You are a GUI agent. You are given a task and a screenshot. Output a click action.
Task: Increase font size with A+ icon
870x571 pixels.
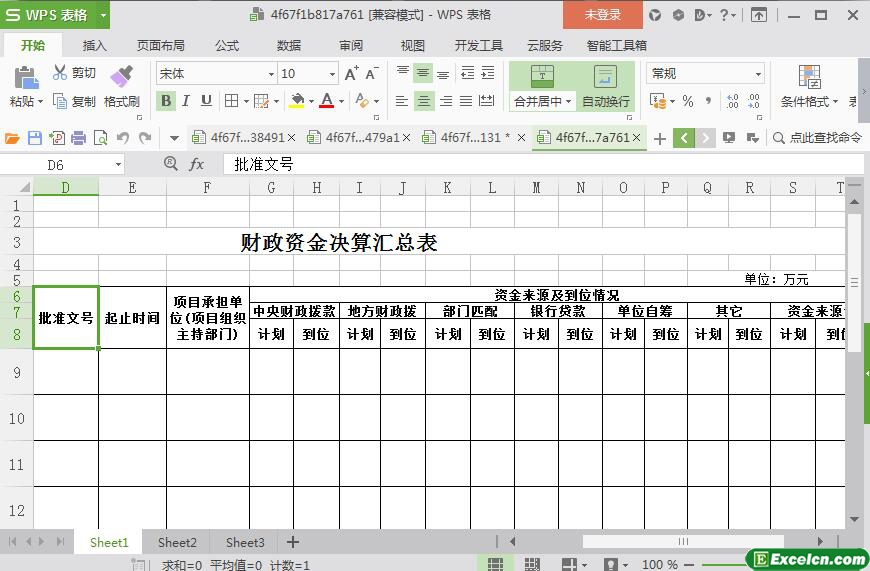click(352, 73)
